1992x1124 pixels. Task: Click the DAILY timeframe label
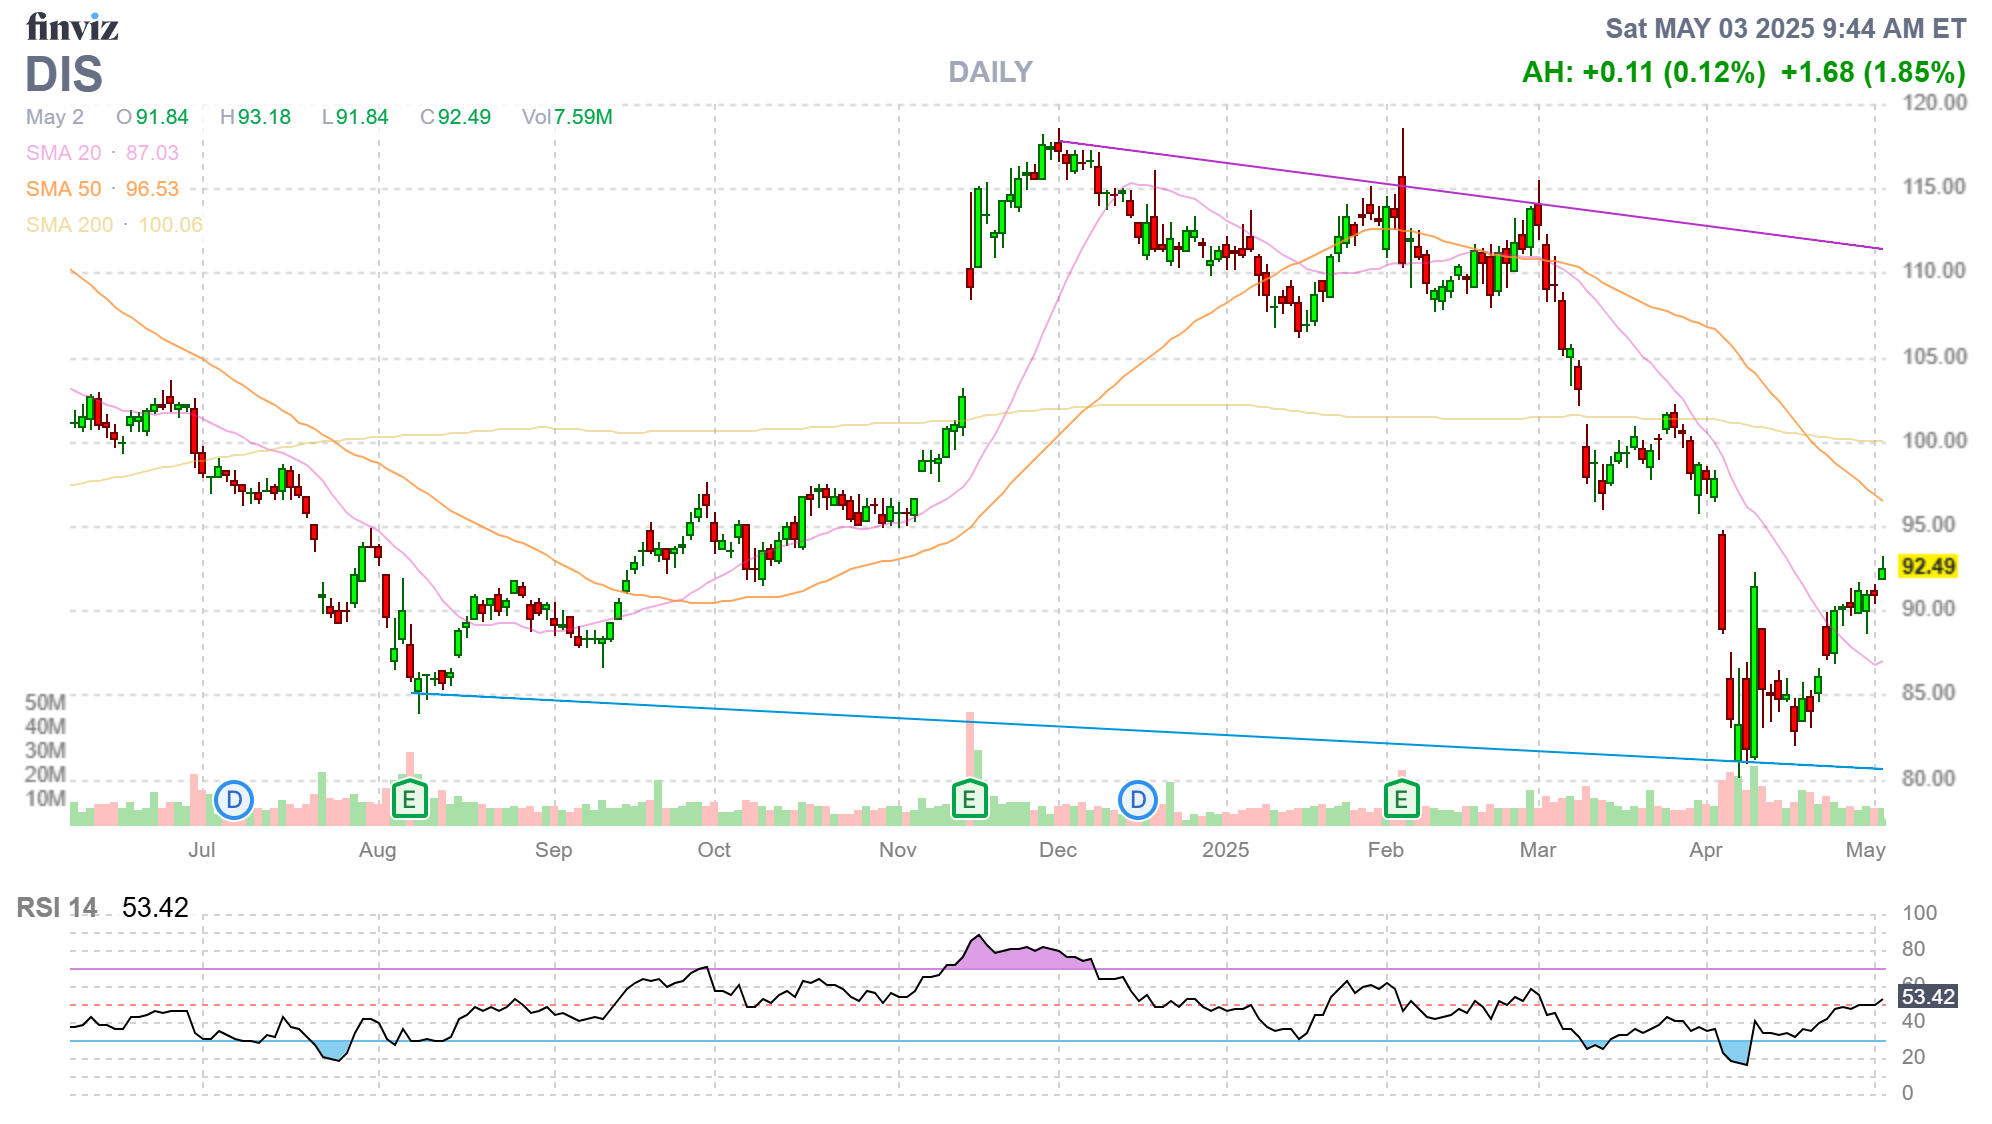[x=990, y=72]
